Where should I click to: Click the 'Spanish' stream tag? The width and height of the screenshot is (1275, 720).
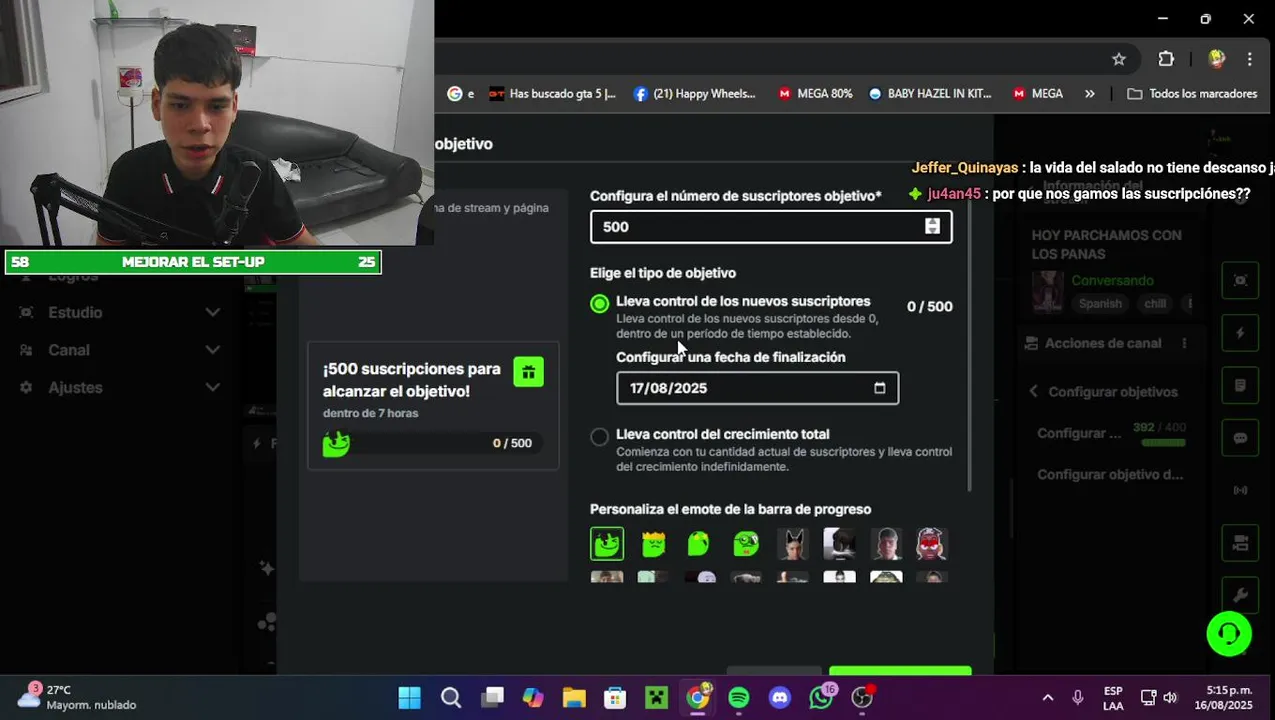point(1100,304)
